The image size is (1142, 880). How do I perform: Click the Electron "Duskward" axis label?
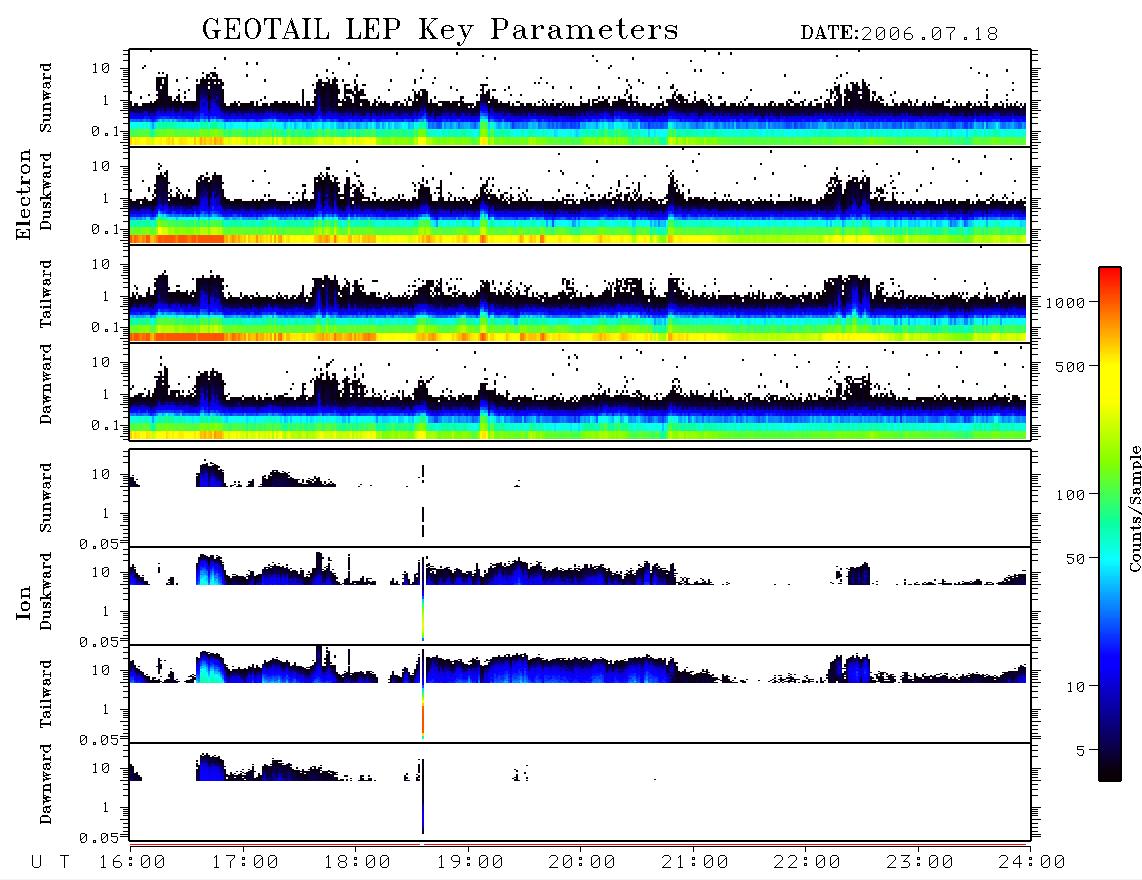[x=46, y=191]
